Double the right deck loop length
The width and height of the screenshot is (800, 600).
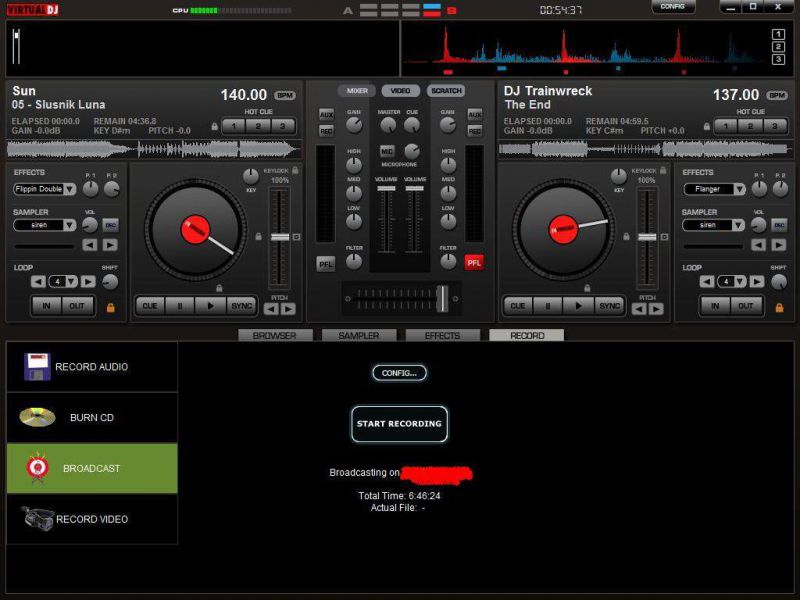(757, 282)
